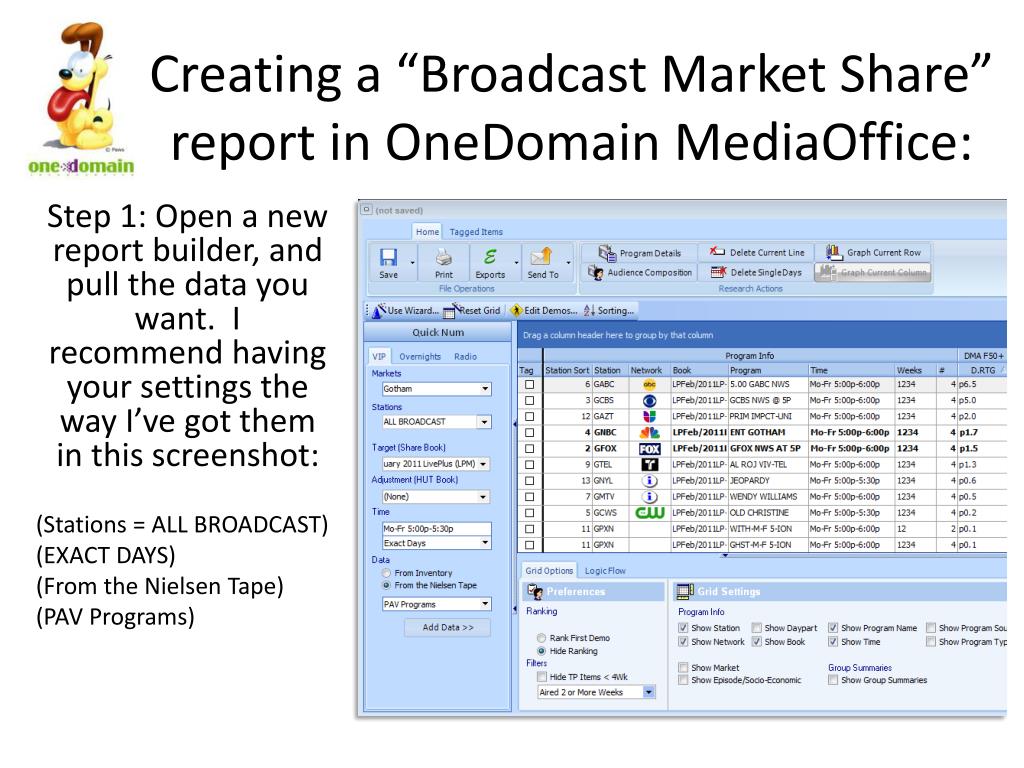Screen dimensions: 1024x768
Task: Click the Add Data >> button
Action: click(x=447, y=627)
